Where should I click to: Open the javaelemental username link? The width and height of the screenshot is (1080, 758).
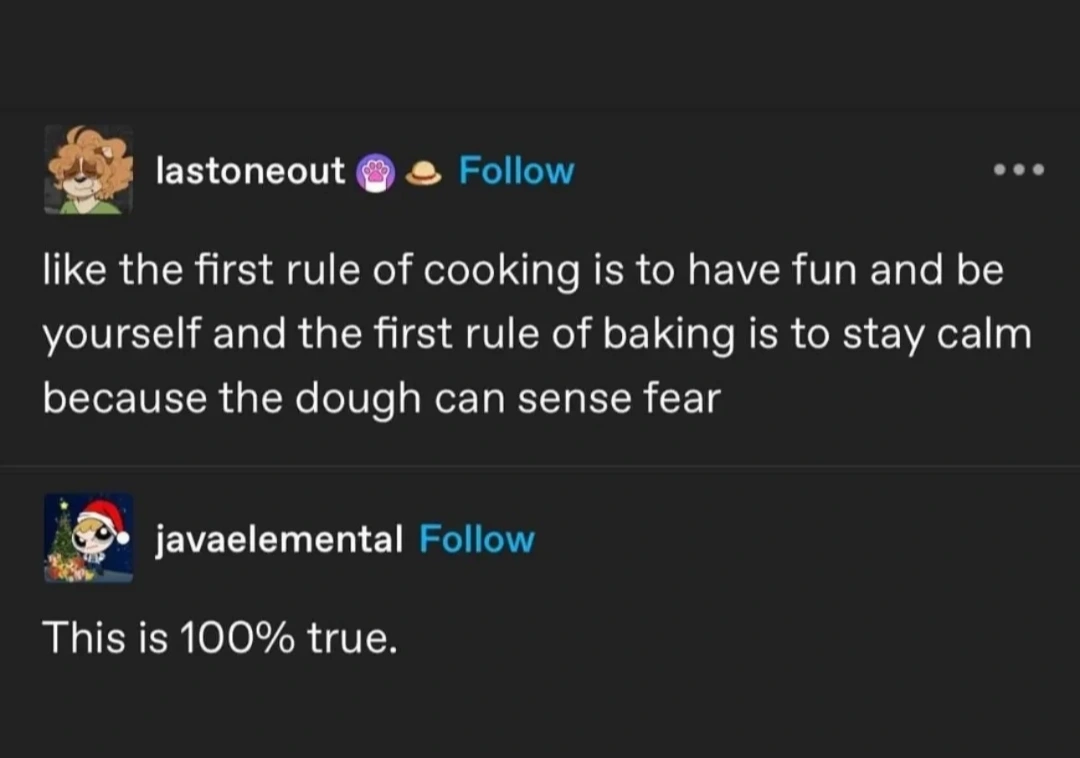(x=279, y=539)
